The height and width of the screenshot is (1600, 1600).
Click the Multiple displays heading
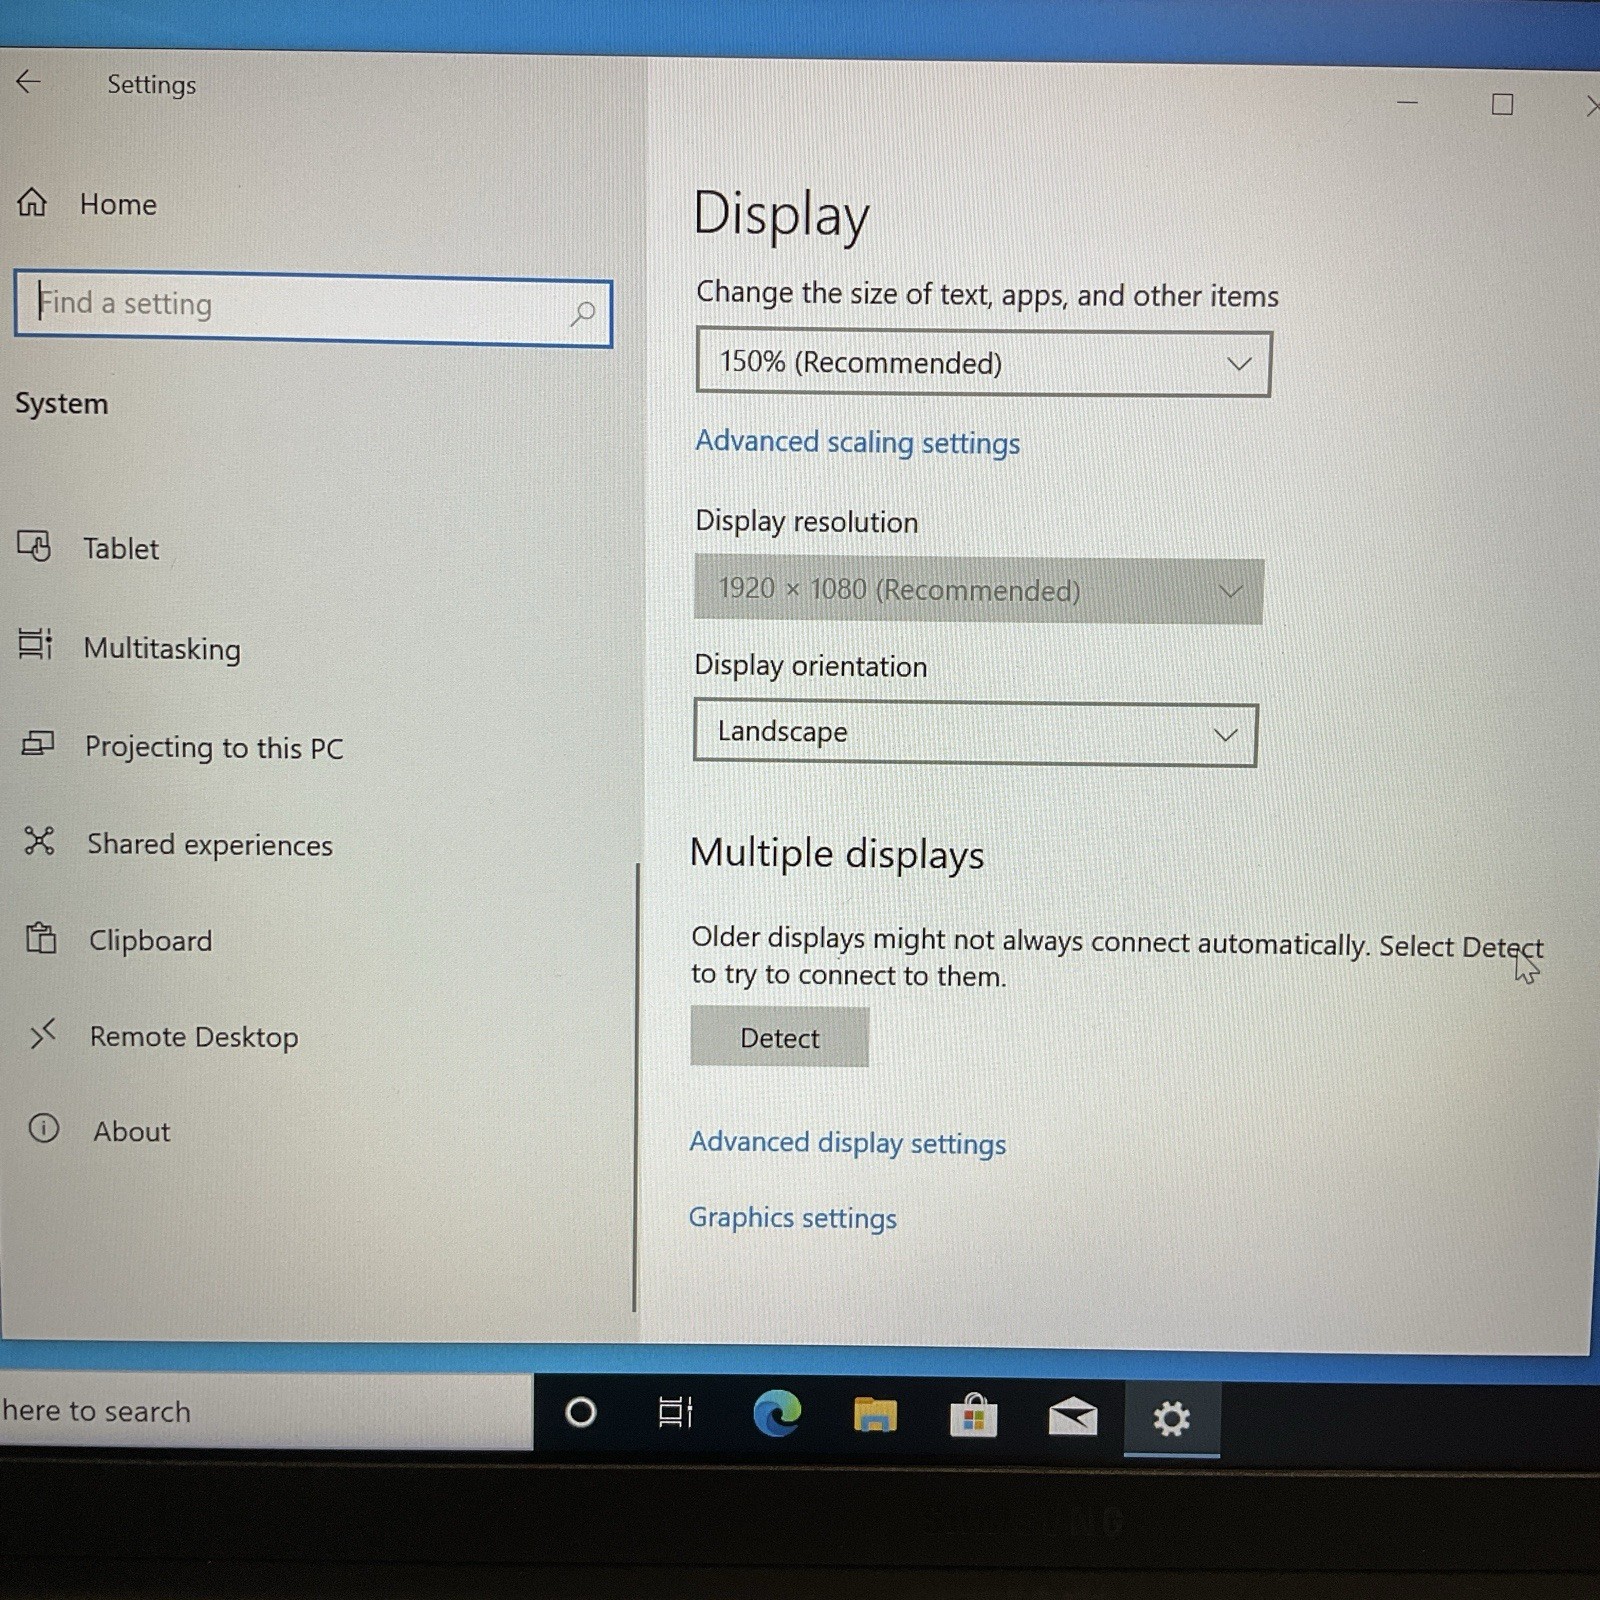pyautogui.click(x=837, y=853)
